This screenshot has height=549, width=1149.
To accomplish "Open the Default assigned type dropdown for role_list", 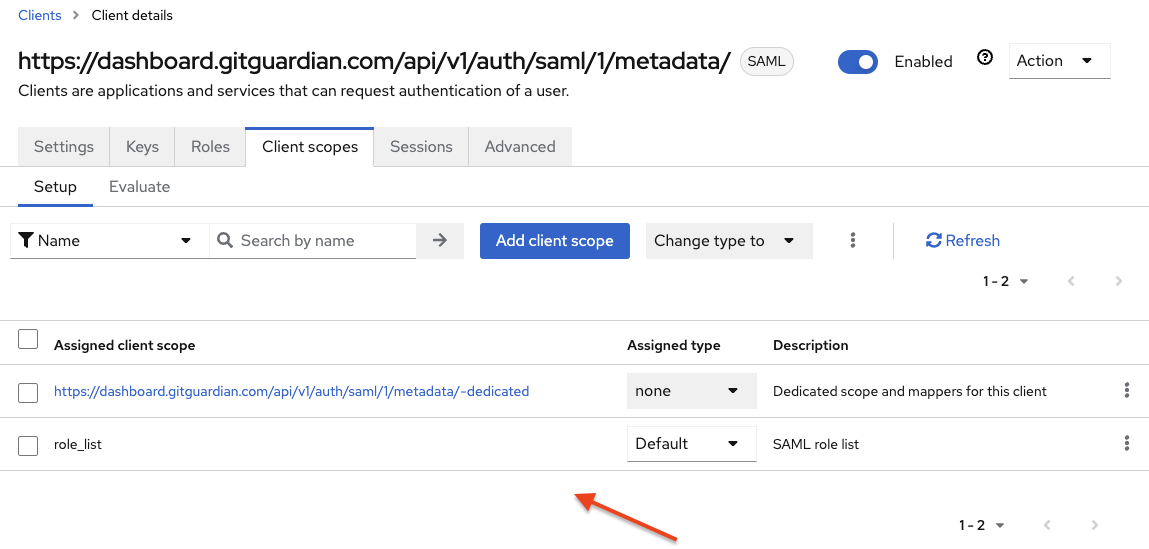I will pos(692,443).
